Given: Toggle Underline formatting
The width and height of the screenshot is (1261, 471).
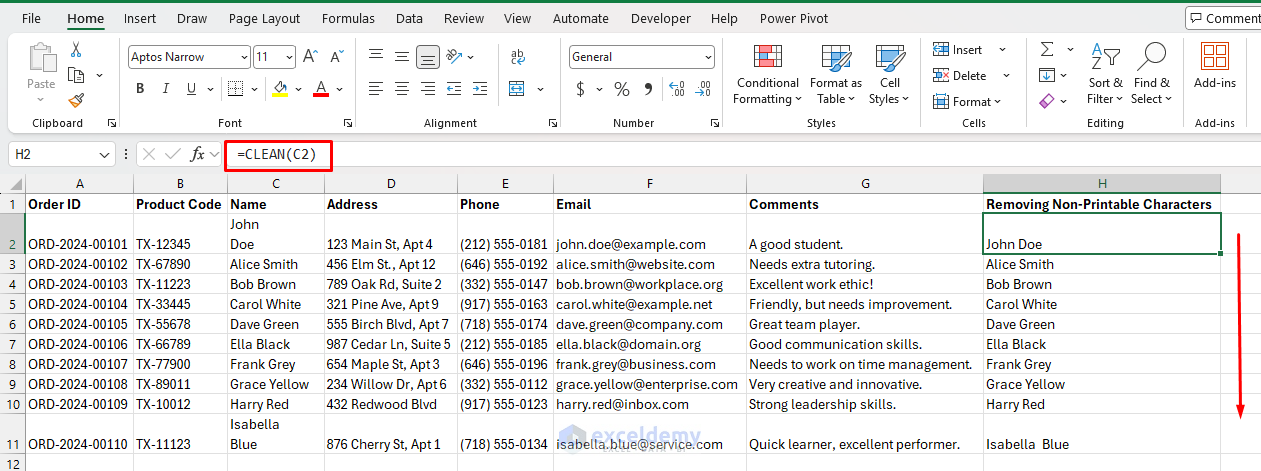Looking at the screenshot, I should 190,89.
